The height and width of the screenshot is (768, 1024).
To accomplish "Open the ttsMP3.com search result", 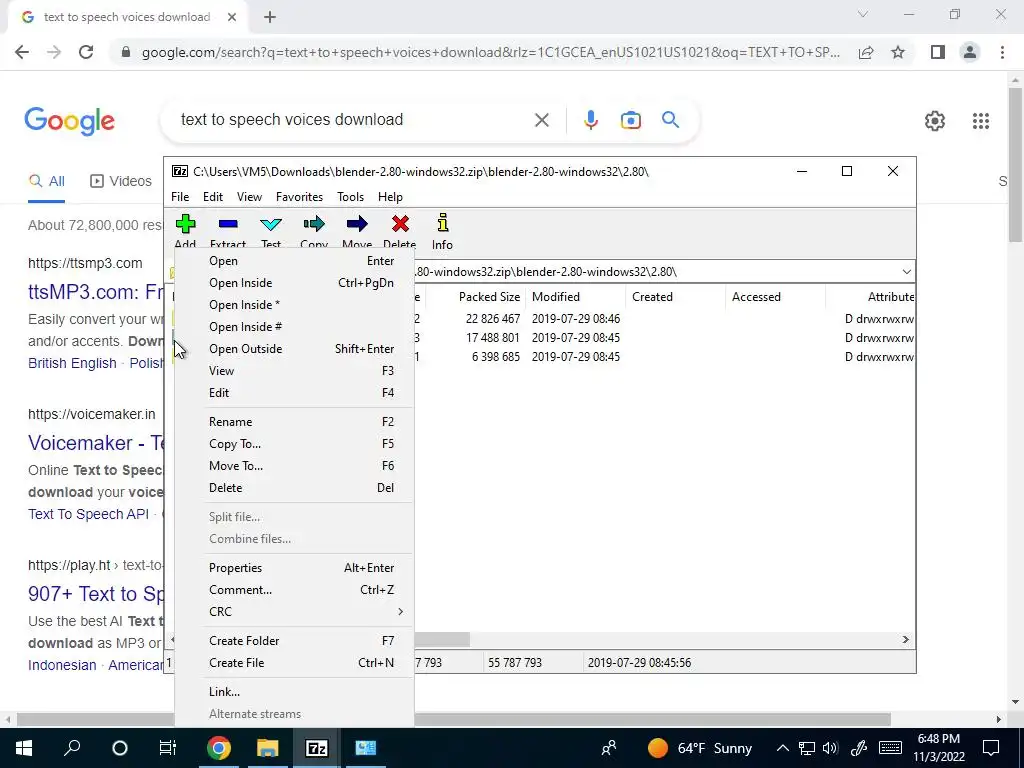I will 95,292.
